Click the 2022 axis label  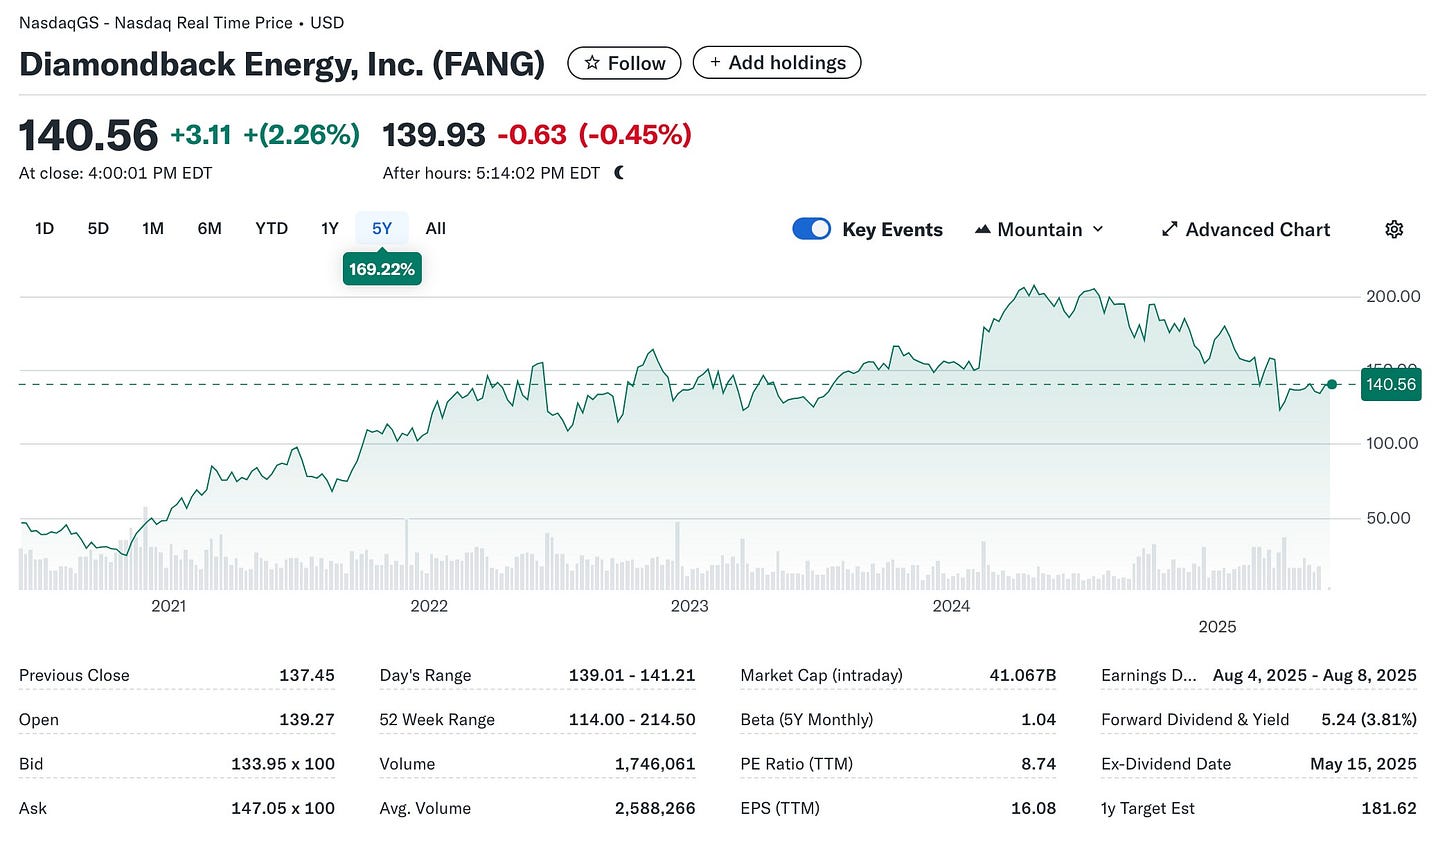click(x=429, y=606)
